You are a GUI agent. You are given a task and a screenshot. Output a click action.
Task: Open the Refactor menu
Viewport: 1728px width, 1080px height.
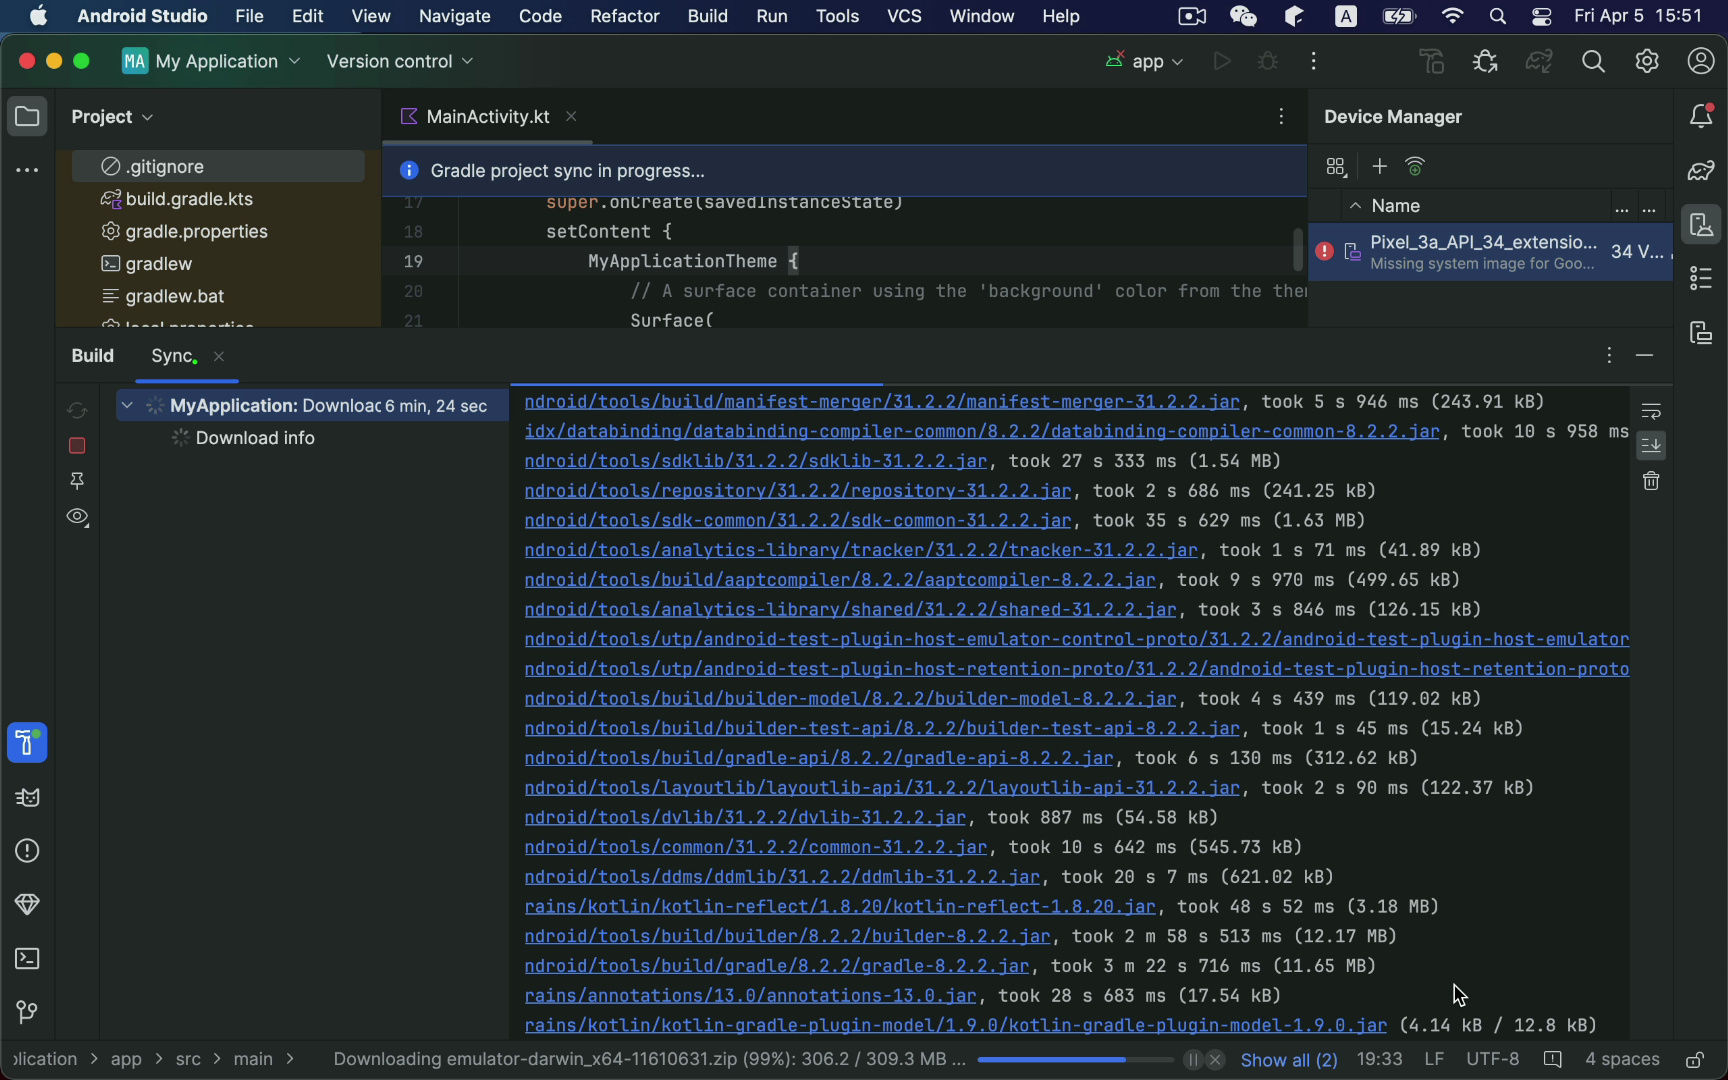tap(624, 16)
